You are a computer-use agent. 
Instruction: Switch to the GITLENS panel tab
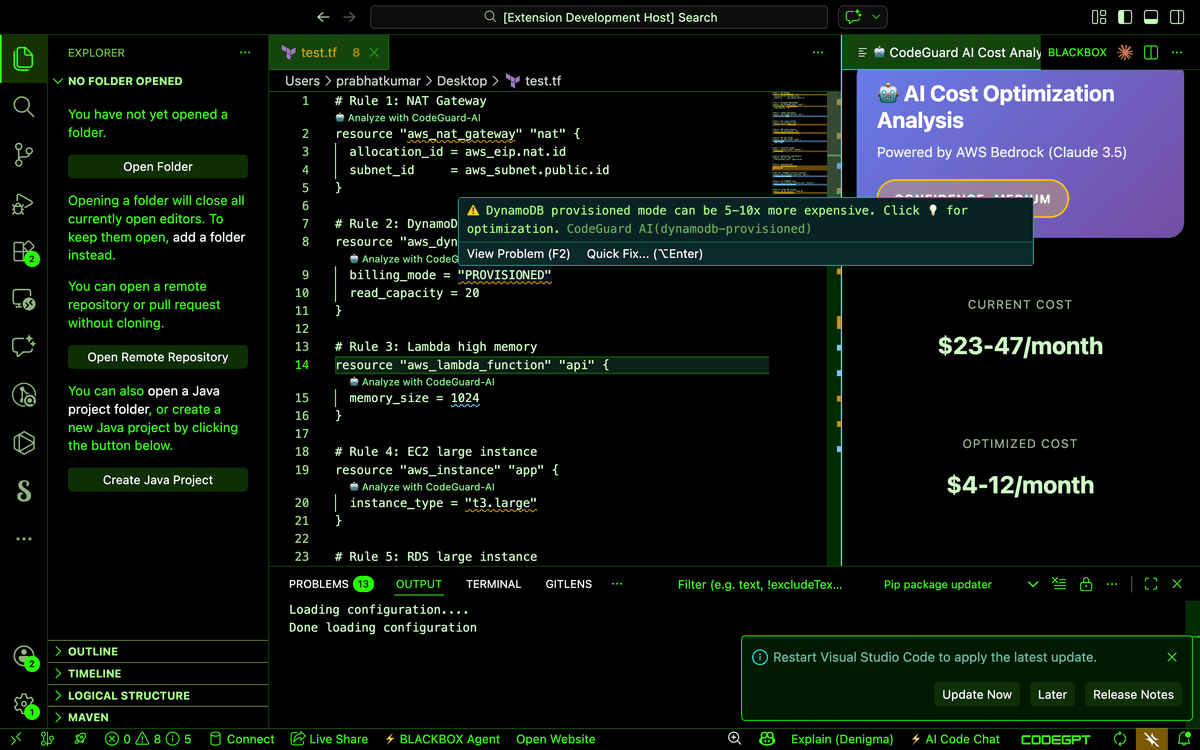[569, 584]
